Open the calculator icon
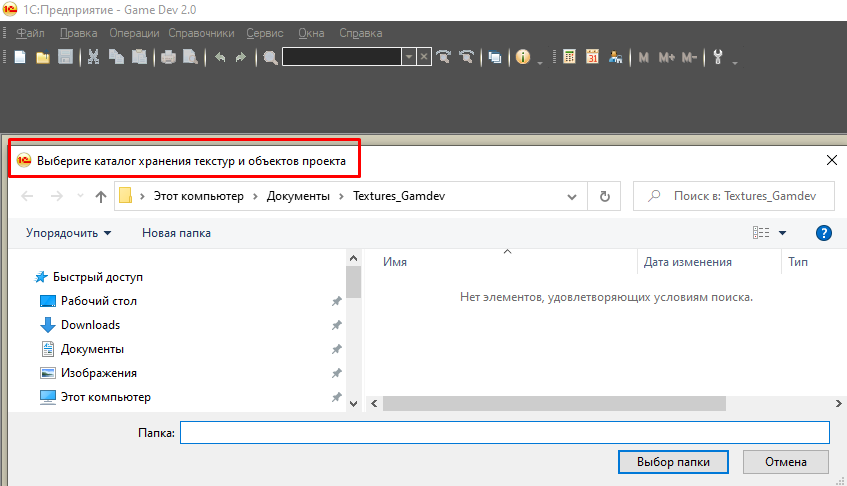The height and width of the screenshot is (486, 847). [569, 57]
